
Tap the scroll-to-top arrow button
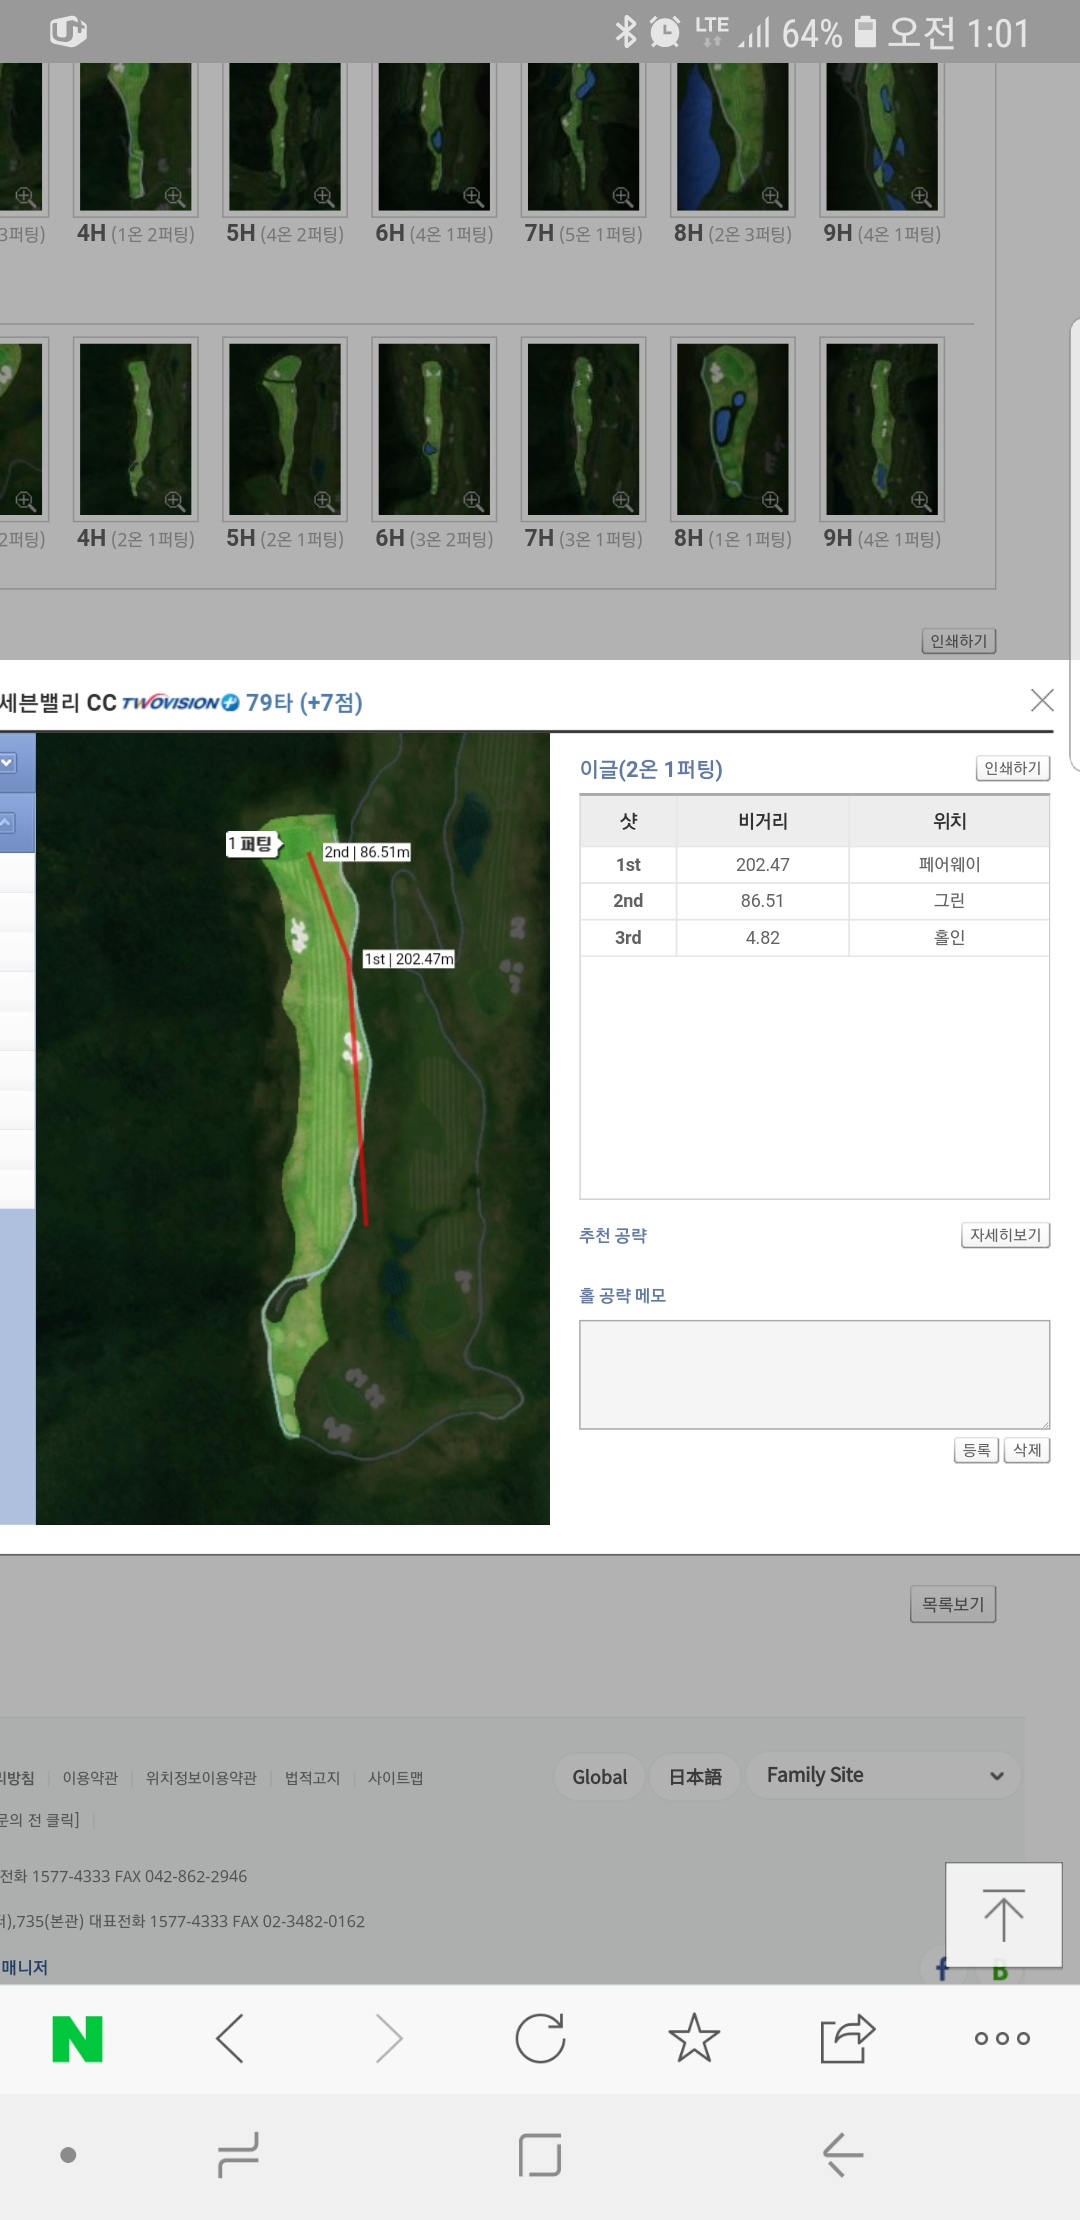click(1003, 1915)
